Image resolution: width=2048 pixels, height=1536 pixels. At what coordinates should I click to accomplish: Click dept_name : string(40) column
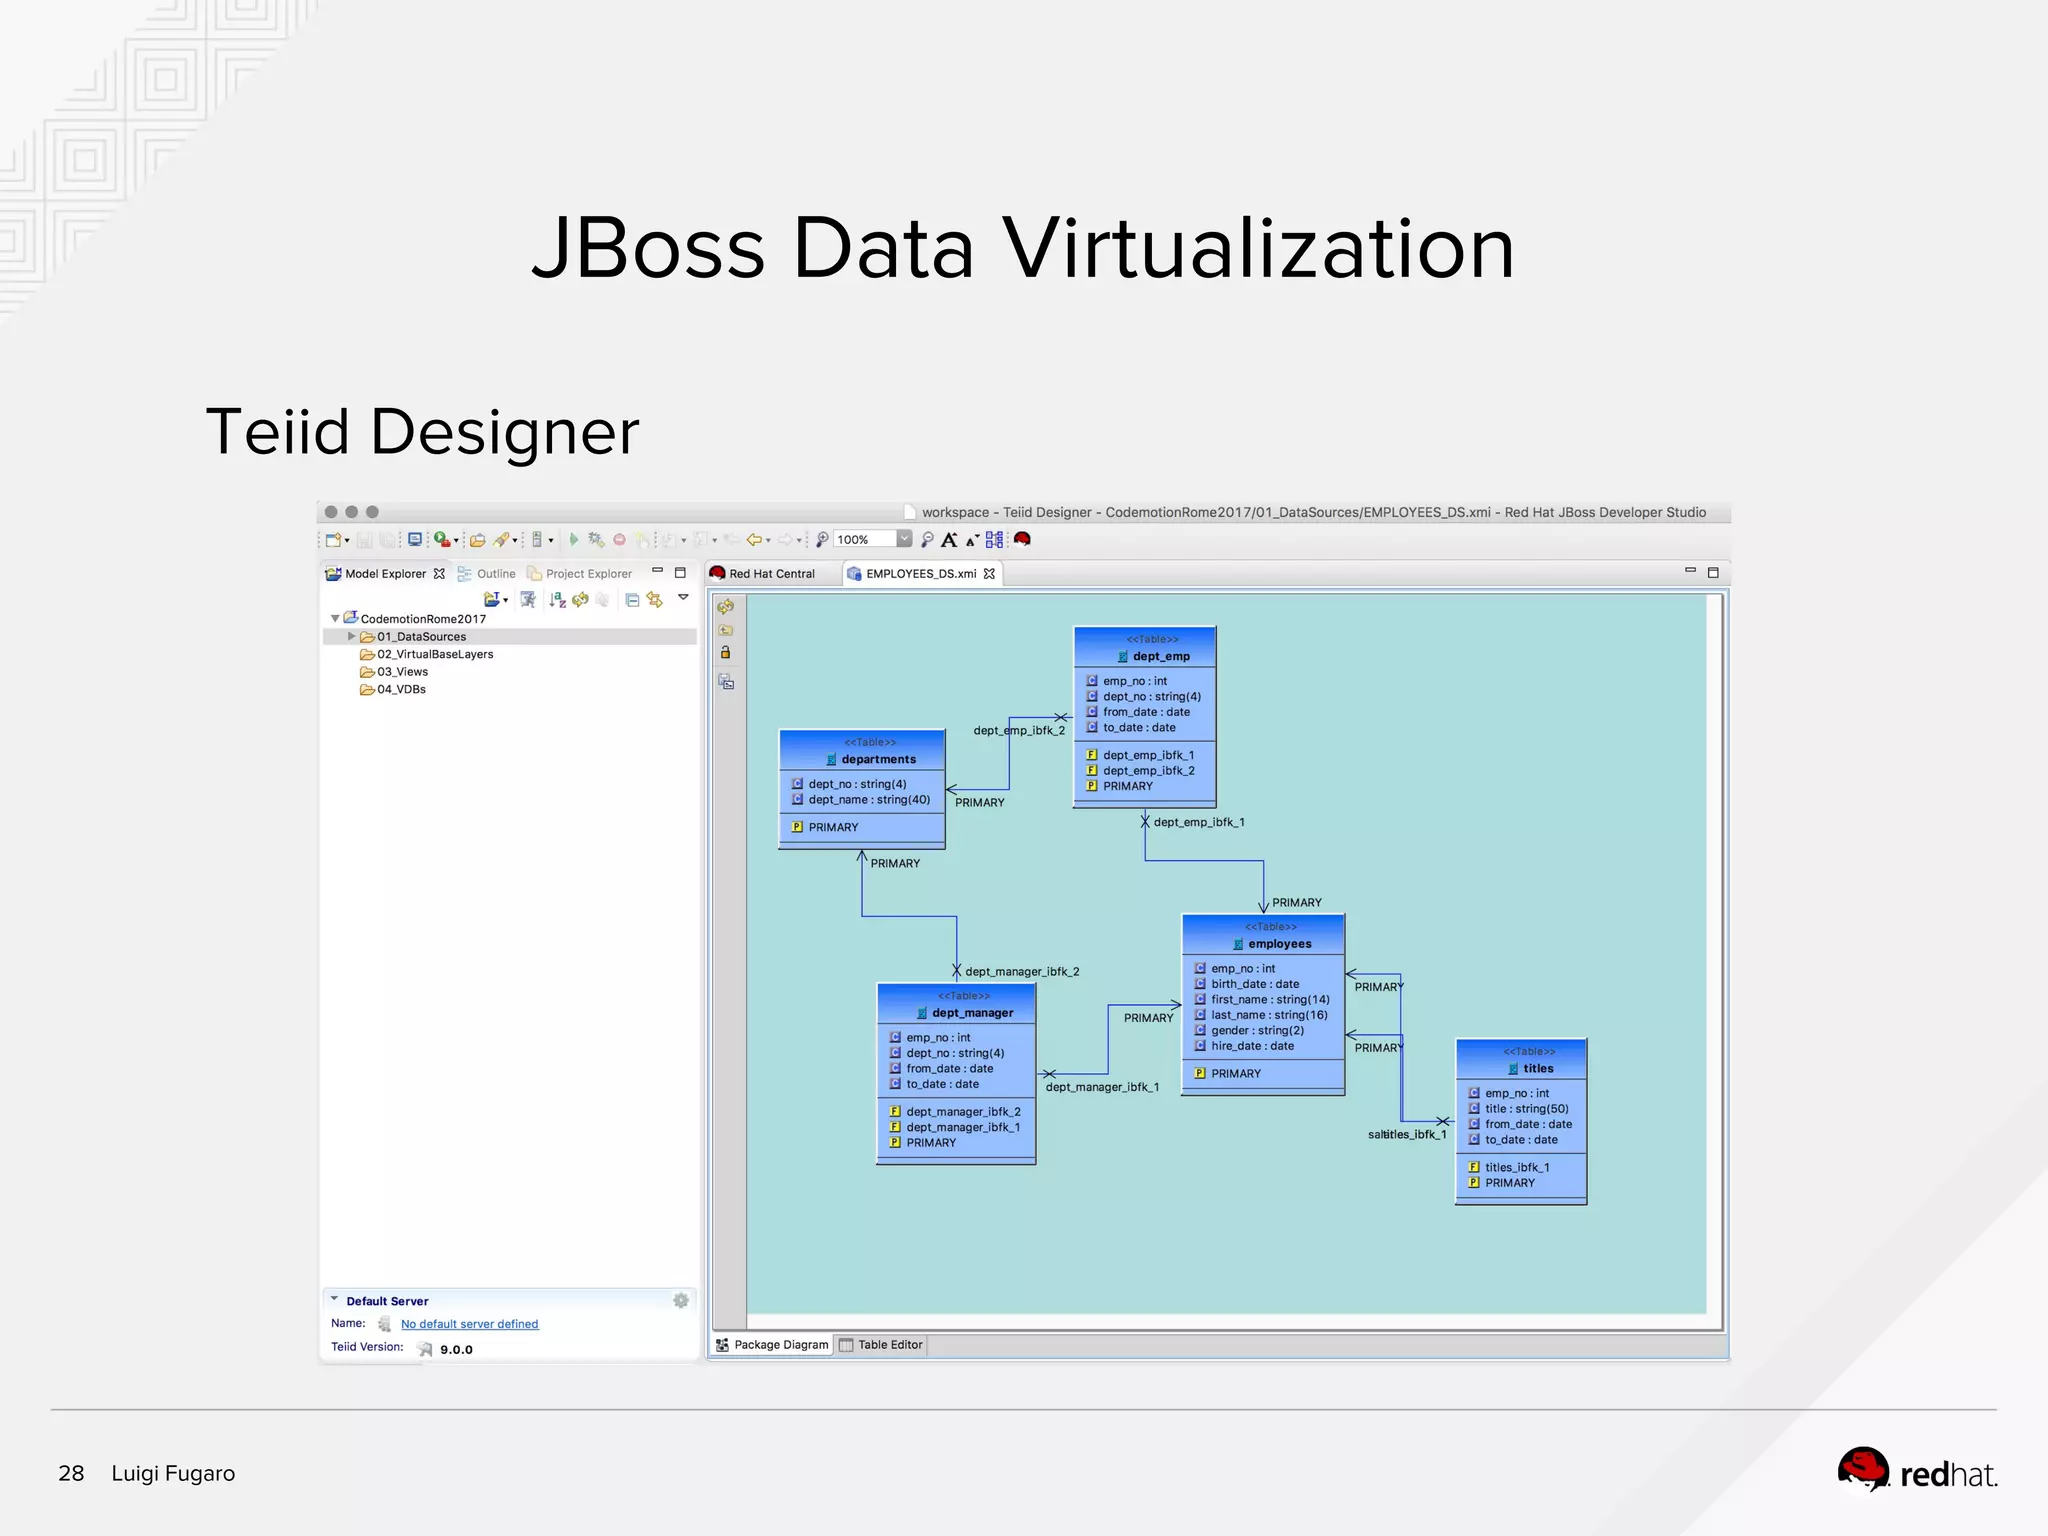pyautogui.click(x=861, y=800)
